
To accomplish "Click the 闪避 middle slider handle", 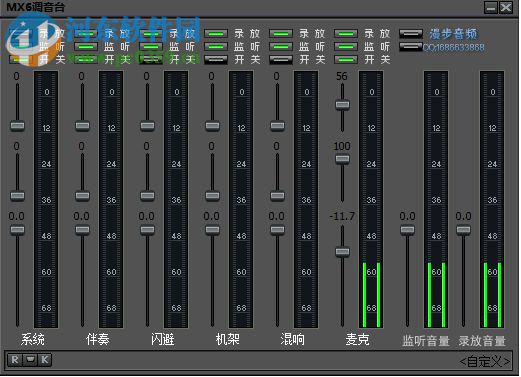I will (x=147, y=196).
